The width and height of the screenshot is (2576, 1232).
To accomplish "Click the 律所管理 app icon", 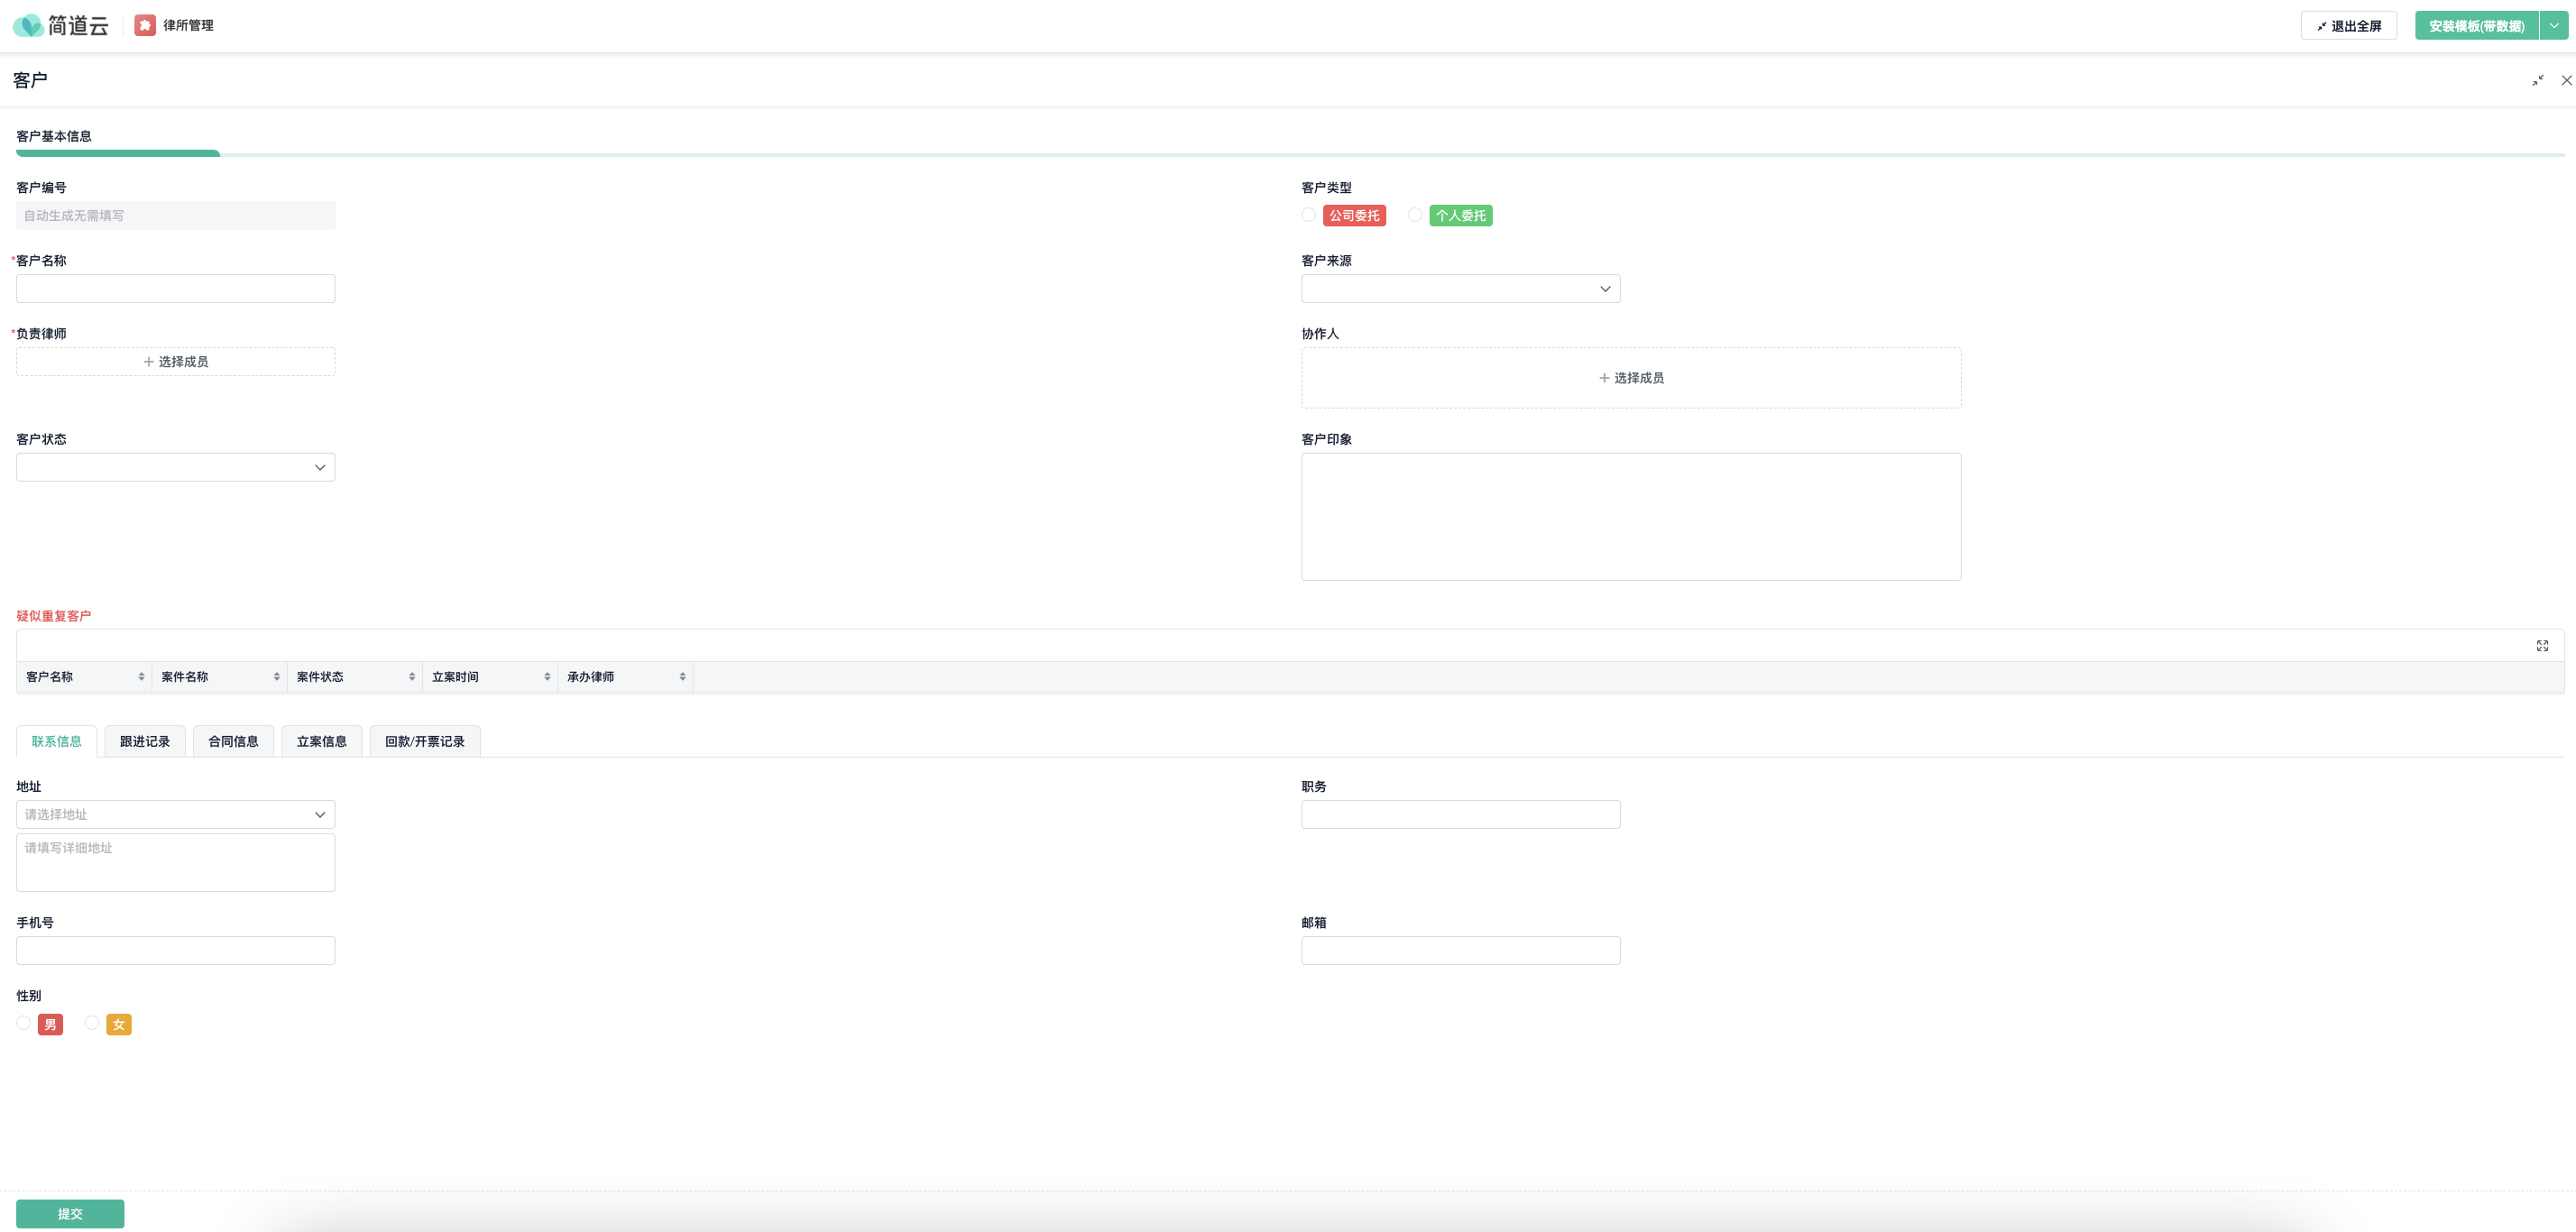I will [x=145, y=25].
